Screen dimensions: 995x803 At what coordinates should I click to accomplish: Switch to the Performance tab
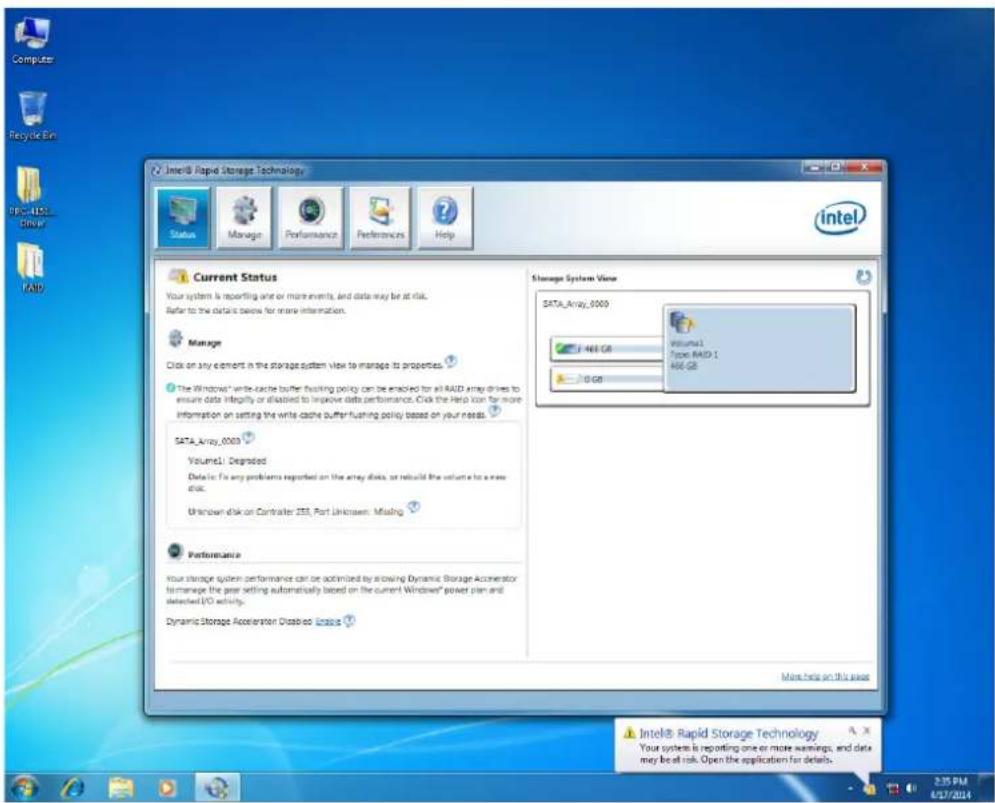click(311, 217)
